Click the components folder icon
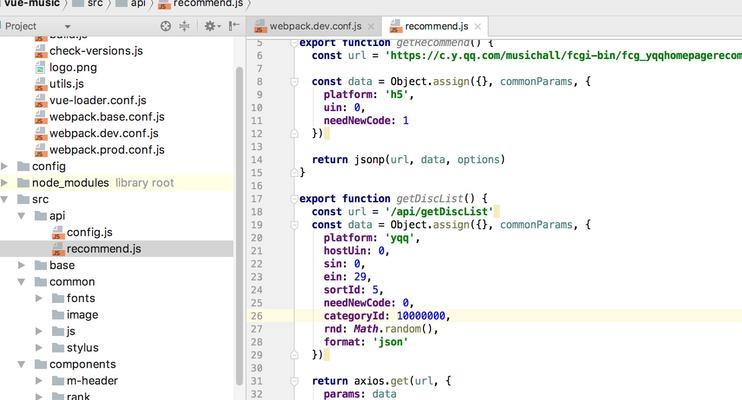 coord(41,364)
